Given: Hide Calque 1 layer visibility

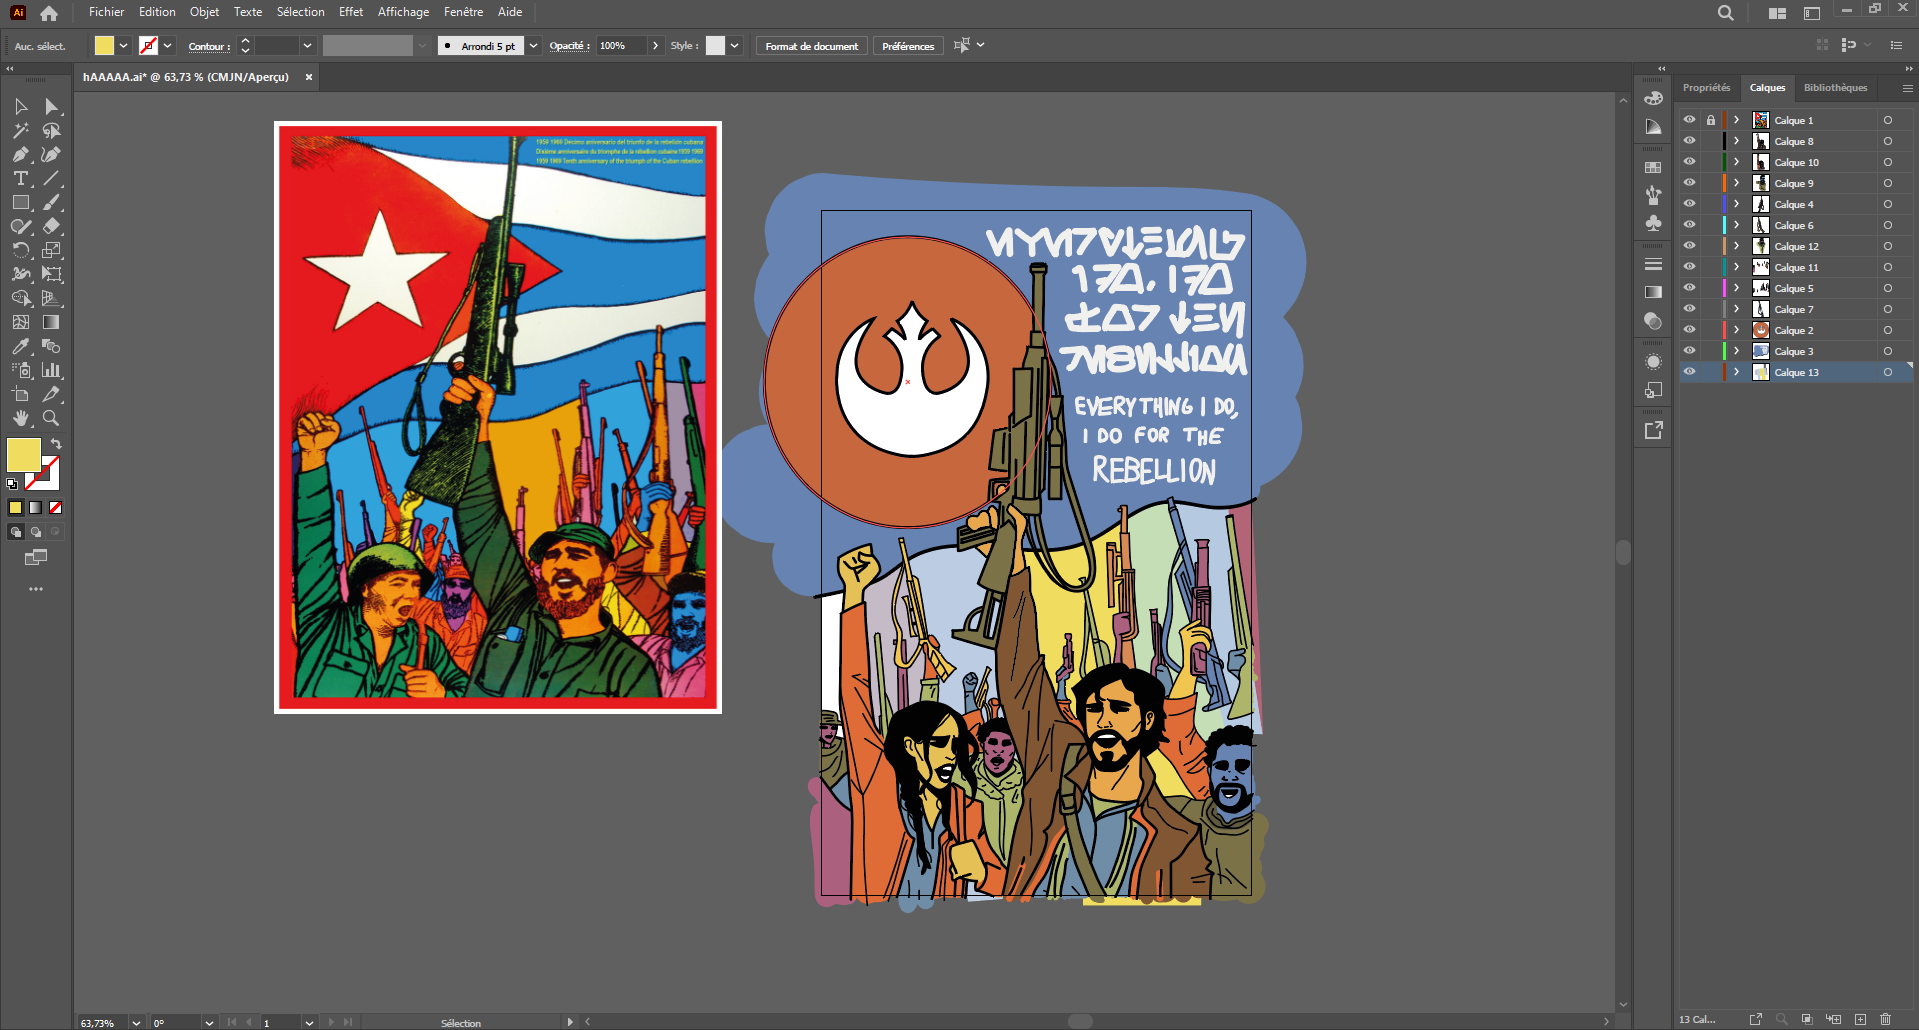Looking at the screenshot, I should pos(1689,120).
